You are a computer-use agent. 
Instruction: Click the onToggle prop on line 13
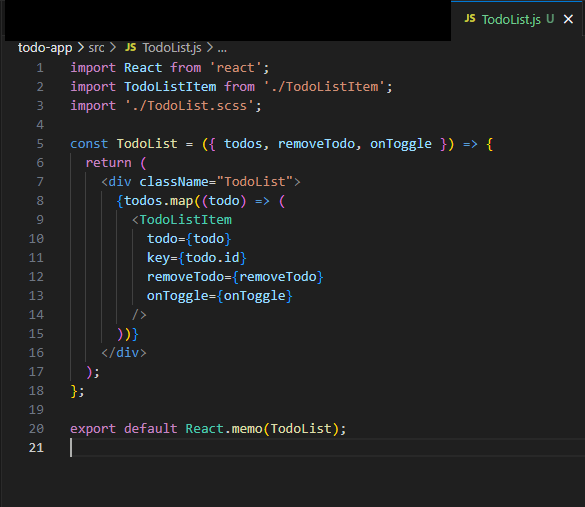click(178, 296)
